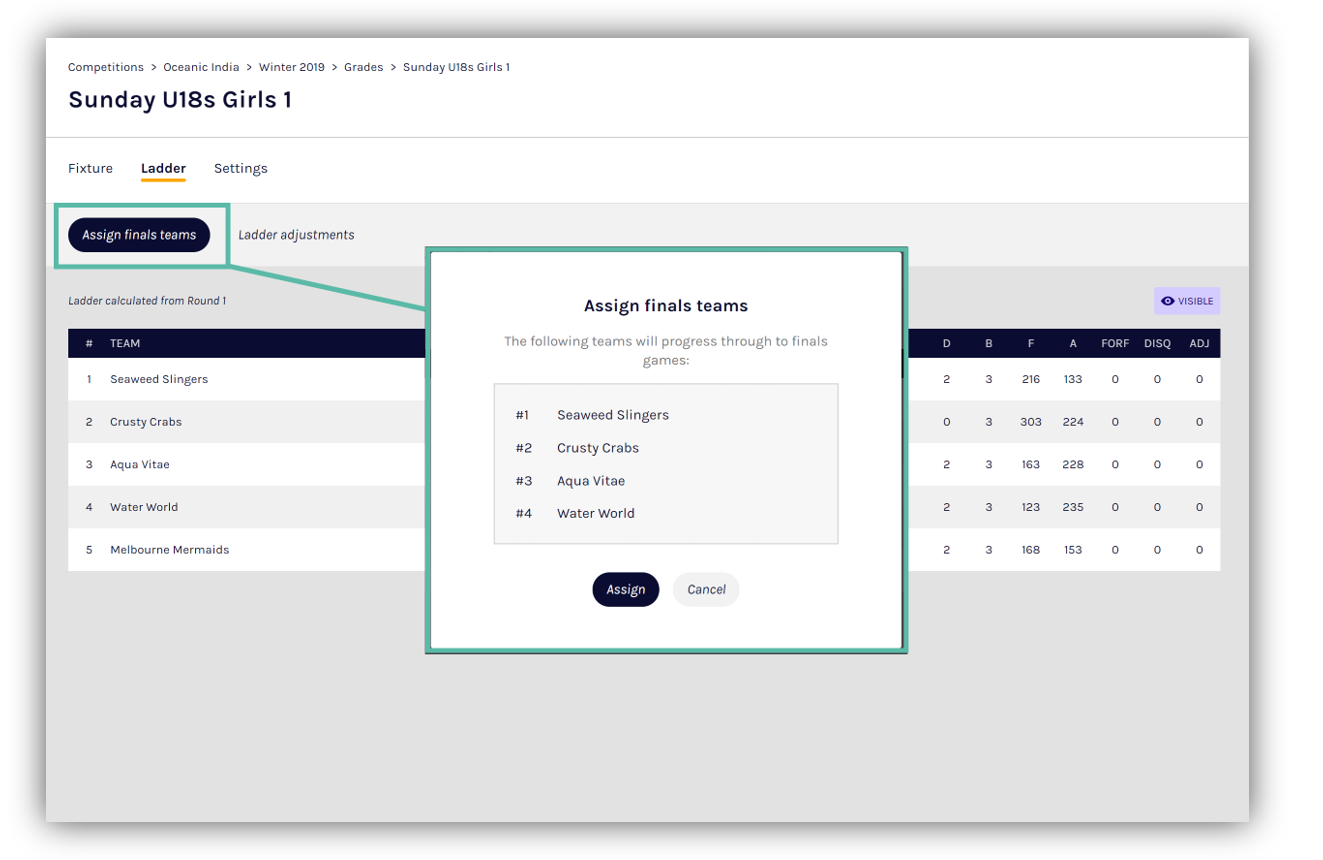Image resolution: width=1323 pixels, height=860 pixels.
Task: Navigate to Oceanic India breadcrumb
Action: [x=201, y=67]
